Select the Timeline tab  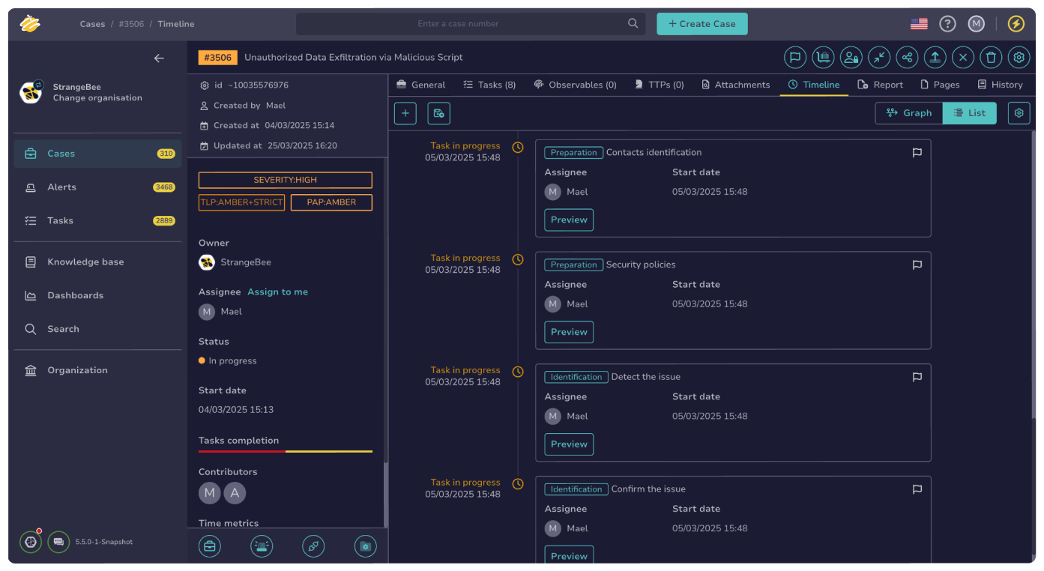click(814, 85)
